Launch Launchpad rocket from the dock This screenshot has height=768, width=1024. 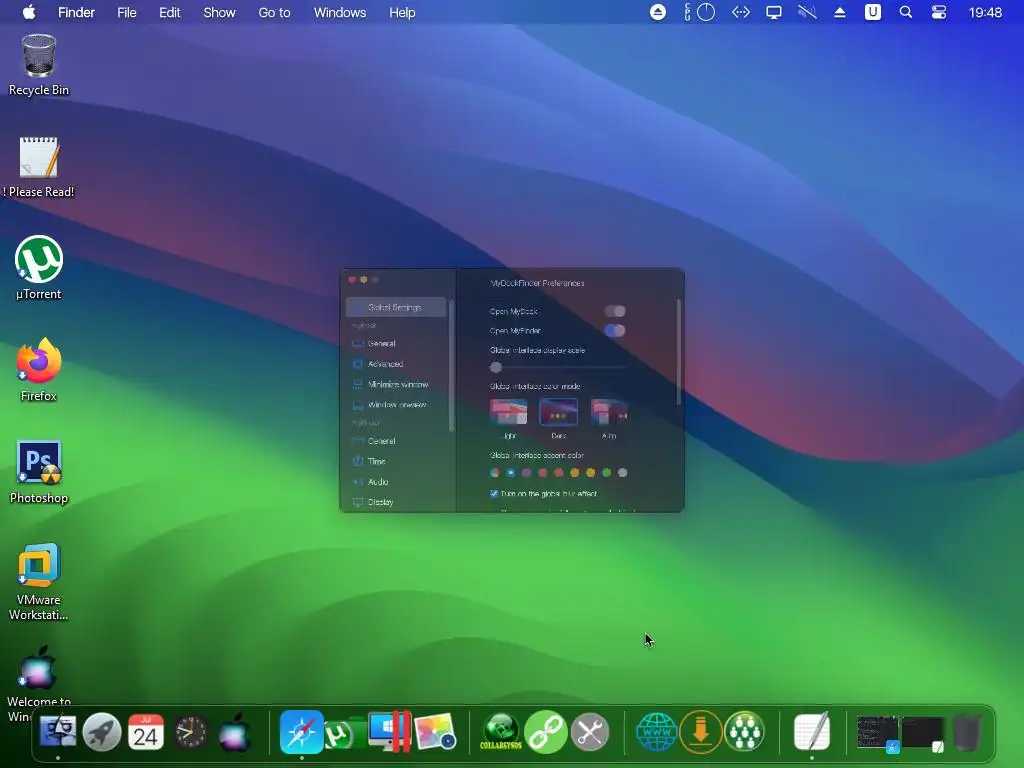pos(102,731)
